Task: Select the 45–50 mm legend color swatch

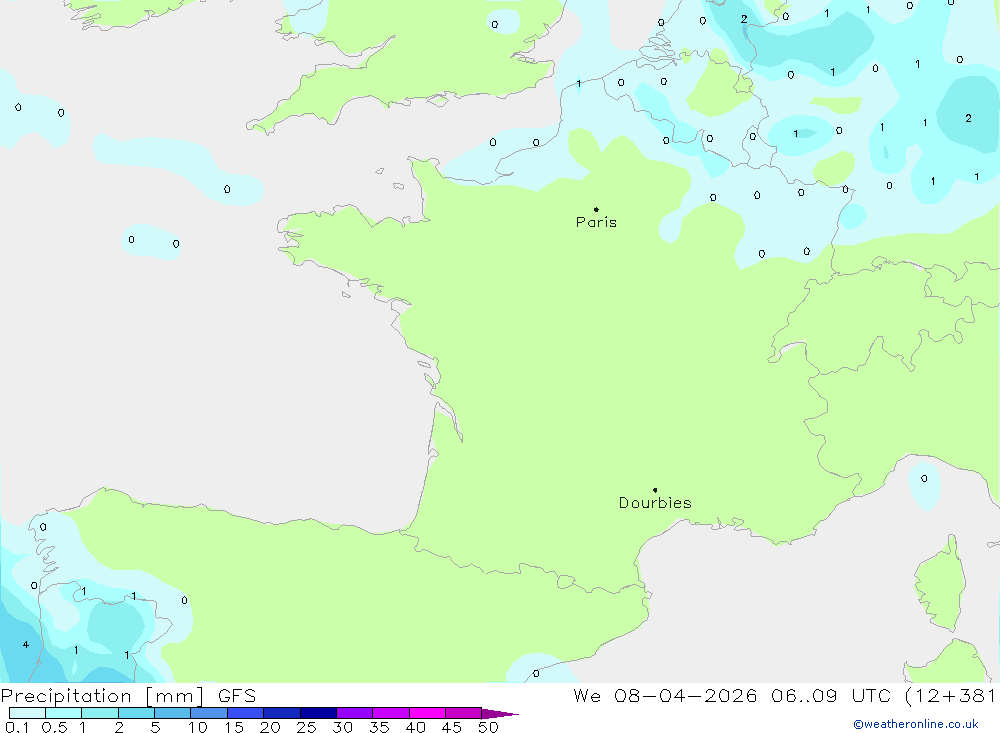Action: tap(464, 713)
